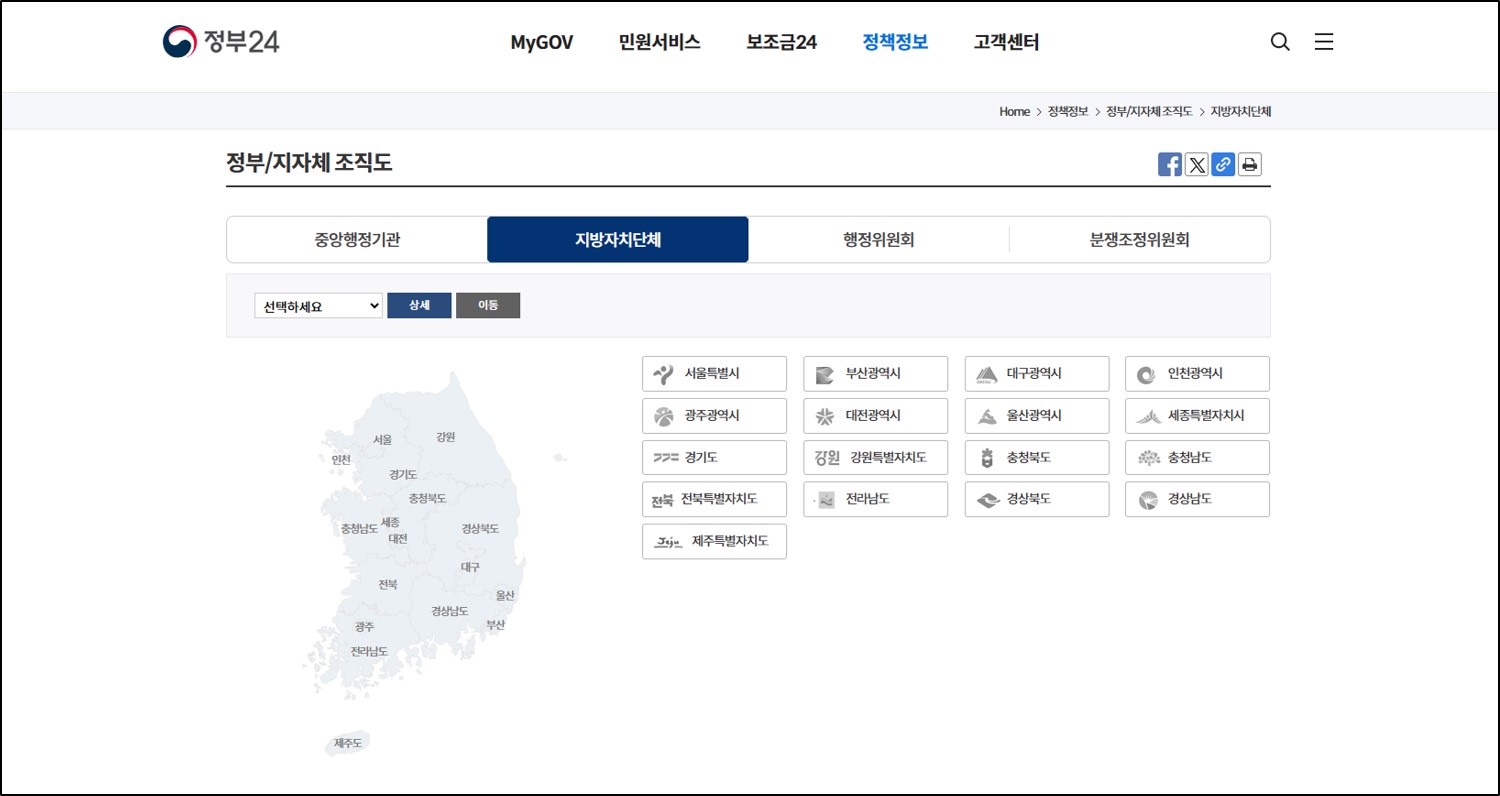This screenshot has width=1500, height=796.
Task: Open the hamburger menu
Action: coord(1324,42)
